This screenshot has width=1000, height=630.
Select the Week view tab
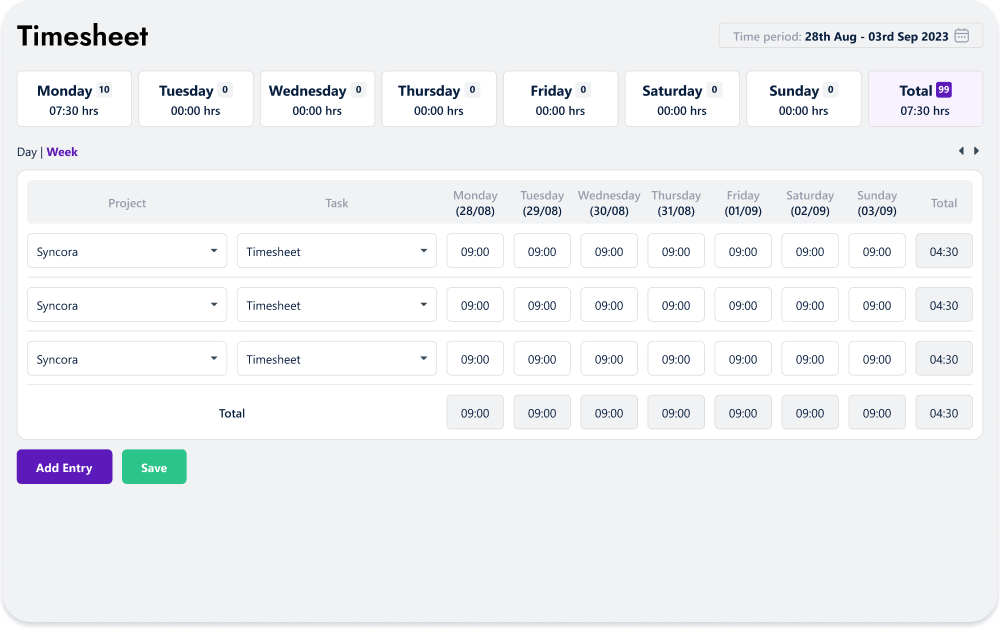[62, 152]
